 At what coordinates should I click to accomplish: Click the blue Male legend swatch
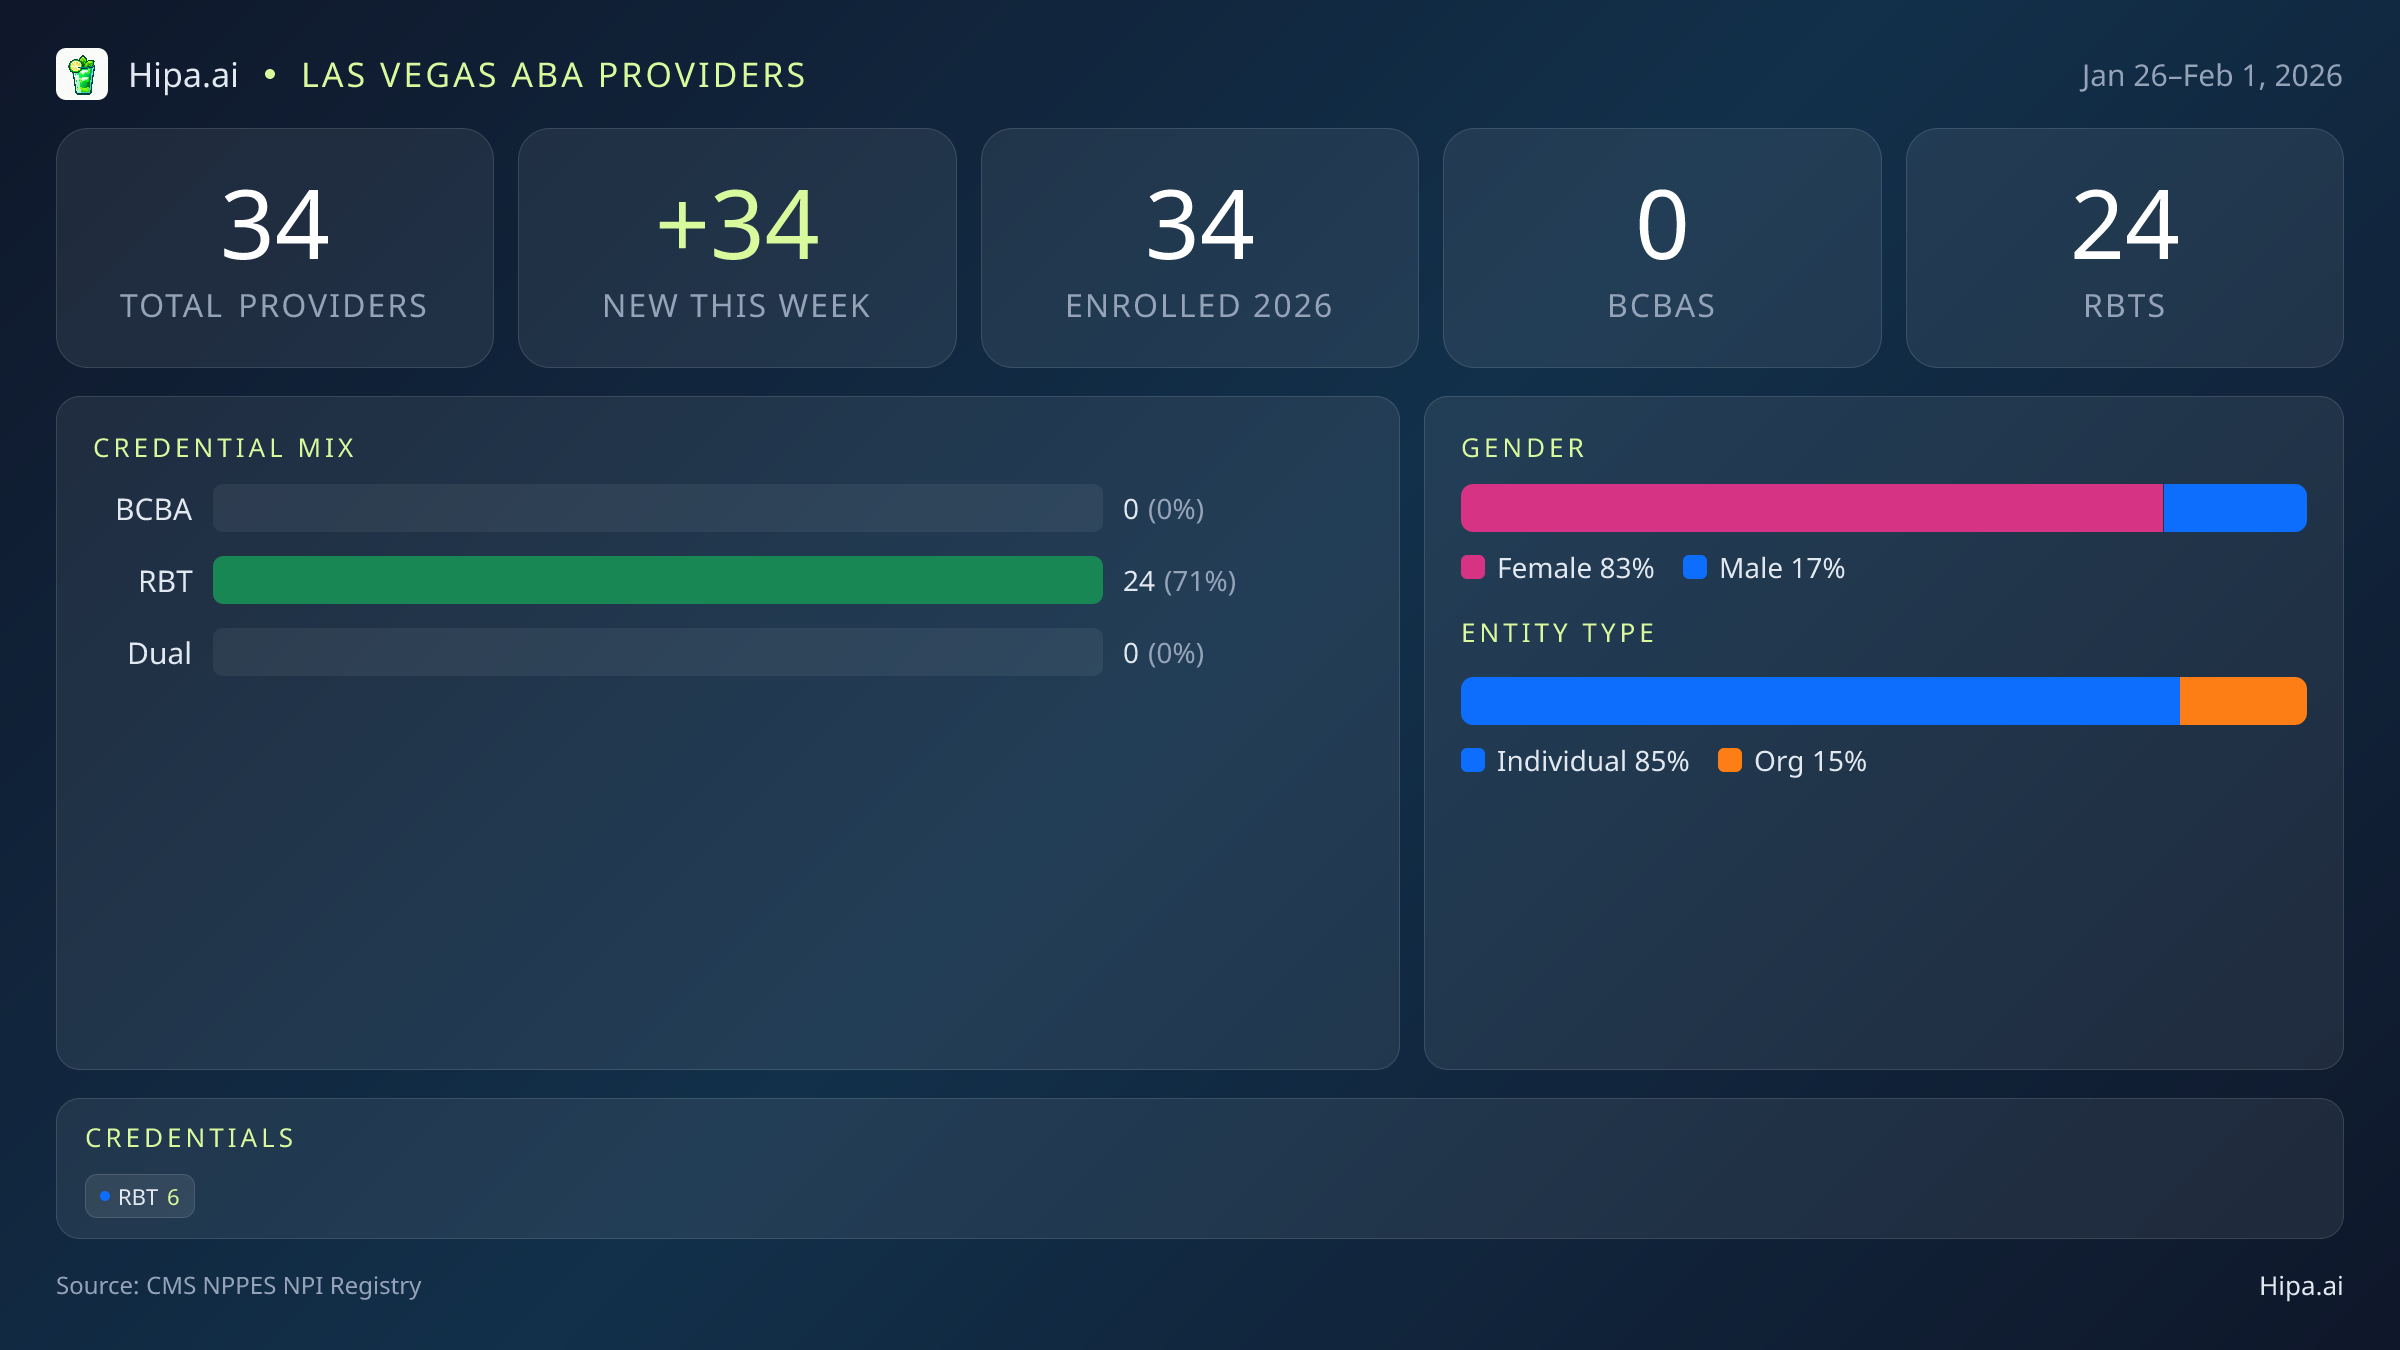pos(1695,568)
